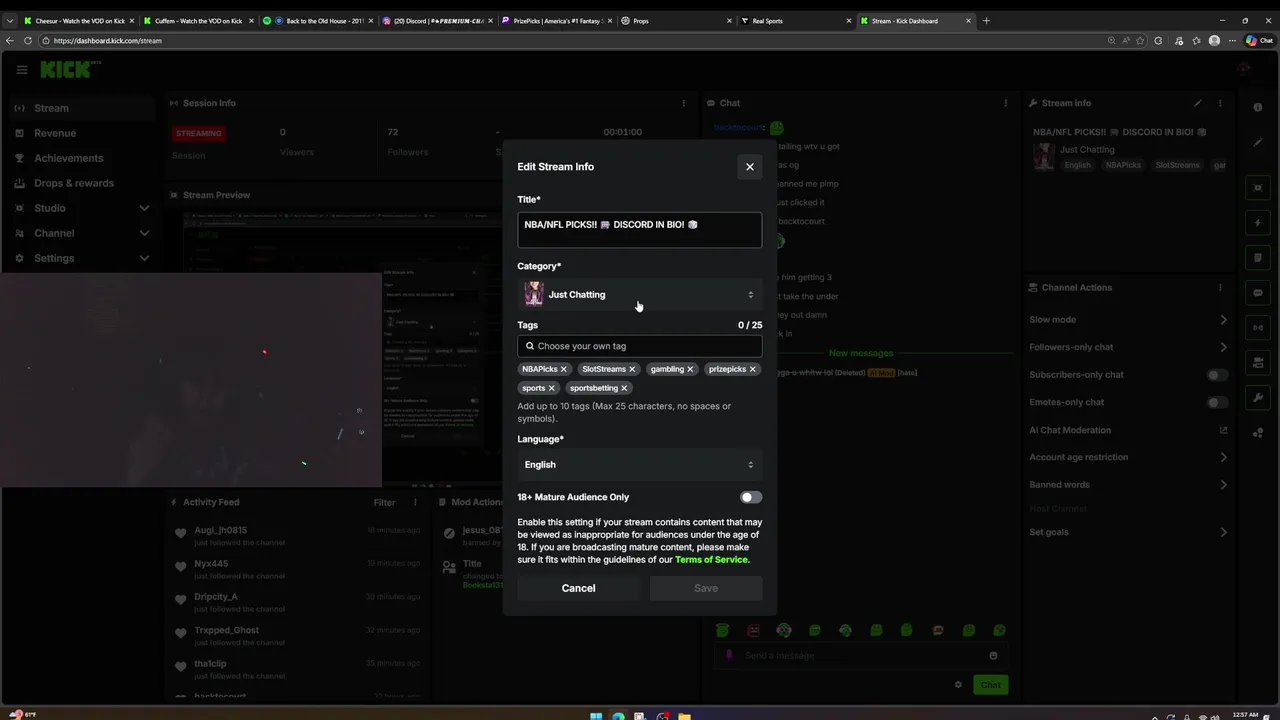Open the Category dropdown showing Just Chatting
Screen dimensions: 1280x720
639,294
